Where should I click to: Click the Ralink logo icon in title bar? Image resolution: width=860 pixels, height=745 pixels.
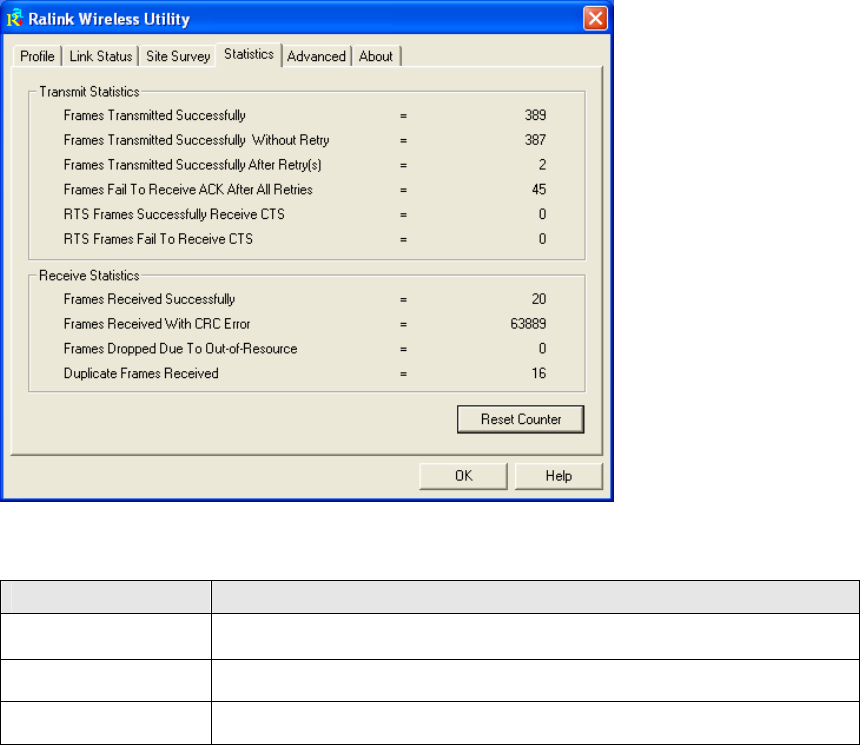[x=15, y=19]
